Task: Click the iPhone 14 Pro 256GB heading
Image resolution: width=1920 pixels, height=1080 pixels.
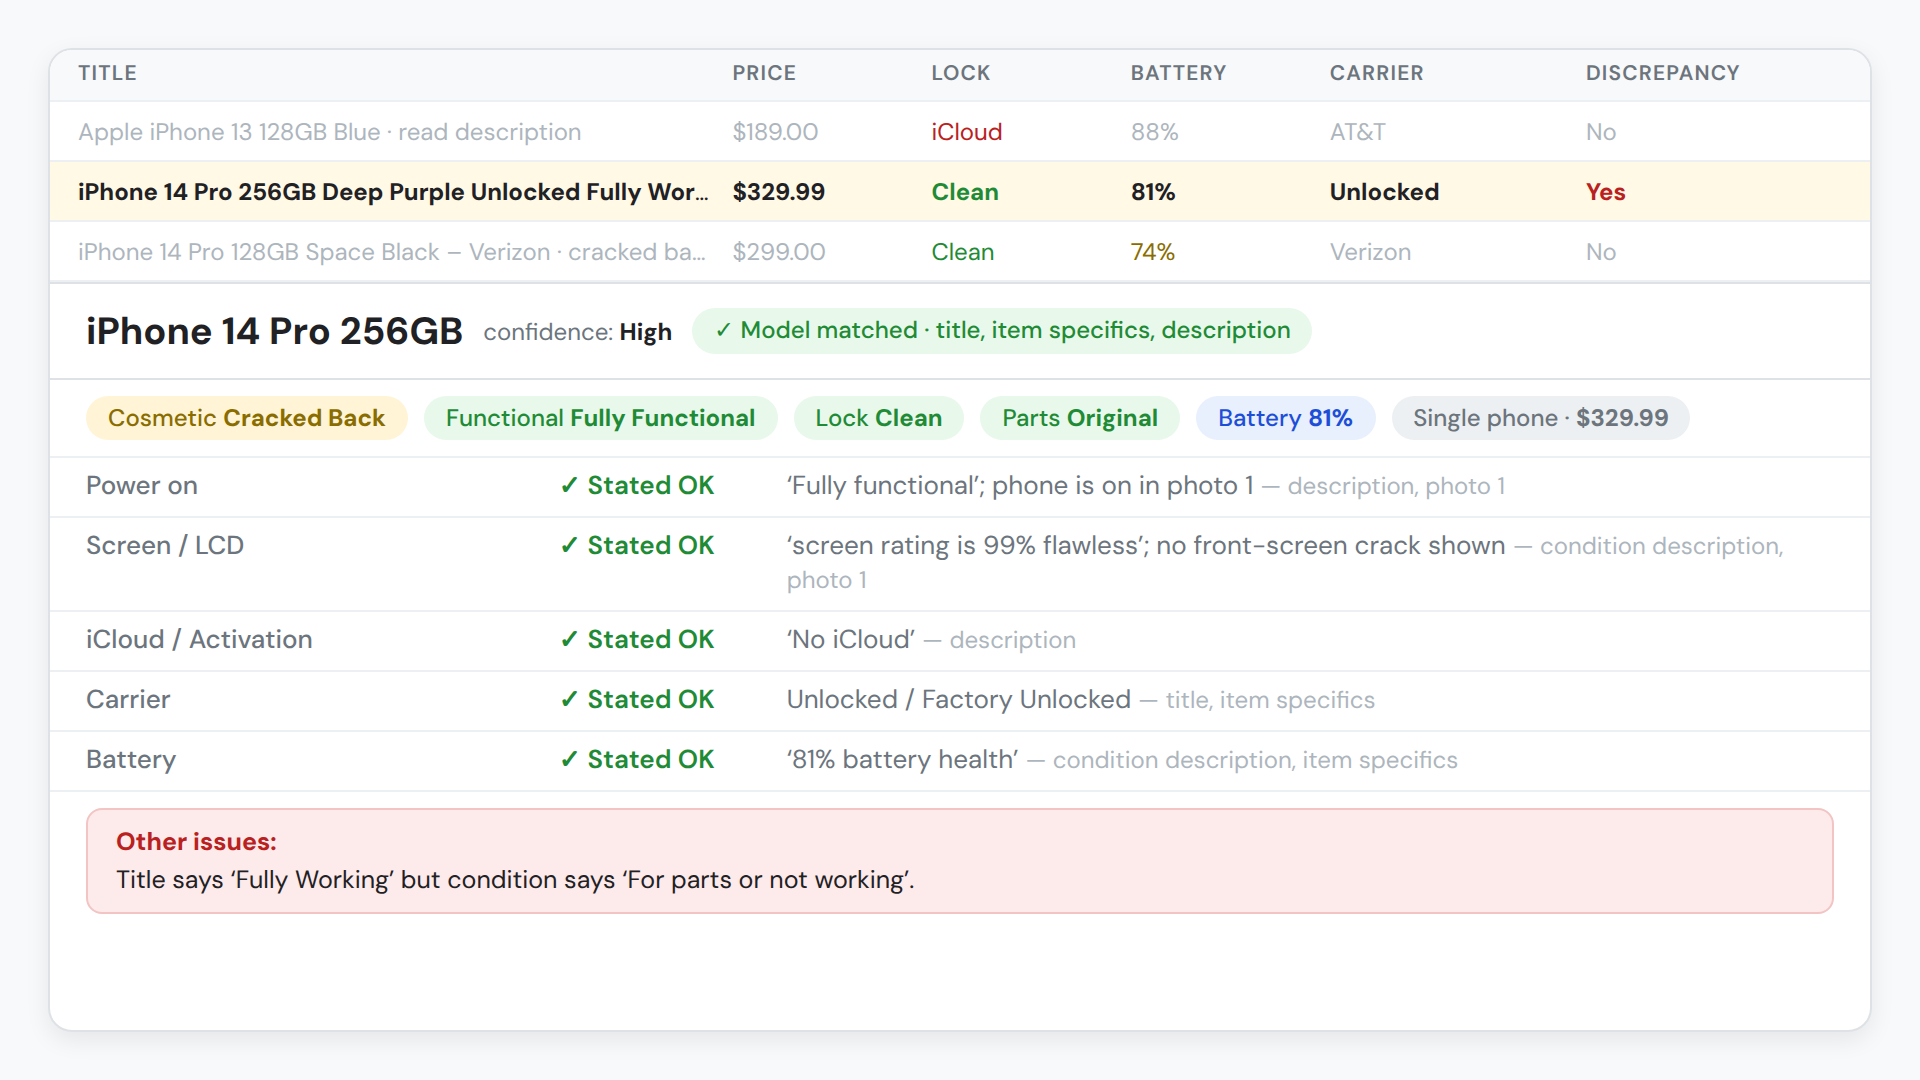Action: pyautogui.click(x=274, y=331)
